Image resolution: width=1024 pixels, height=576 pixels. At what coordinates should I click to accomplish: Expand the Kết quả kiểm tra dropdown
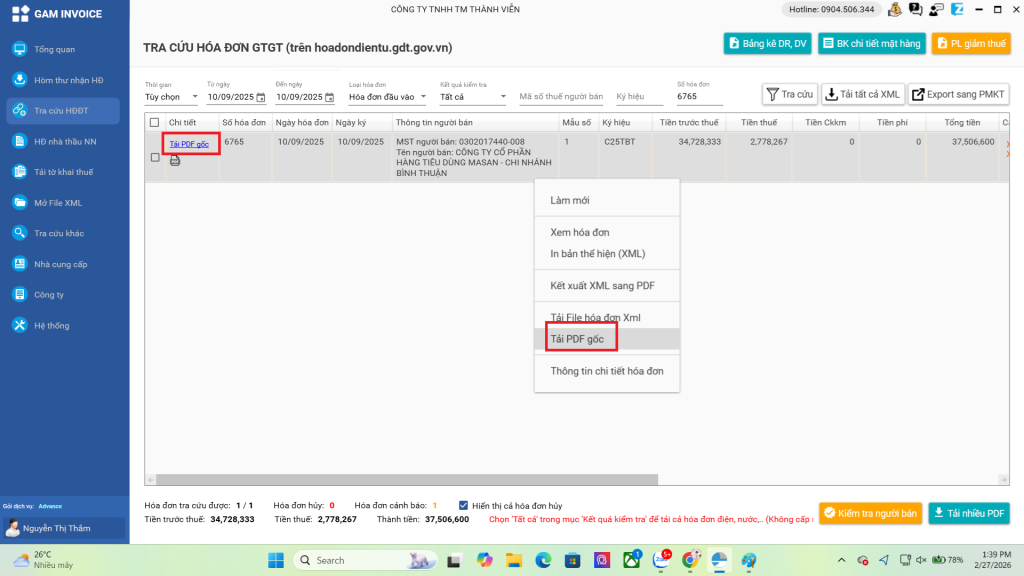pyautogui.click(x=503, y=97)
